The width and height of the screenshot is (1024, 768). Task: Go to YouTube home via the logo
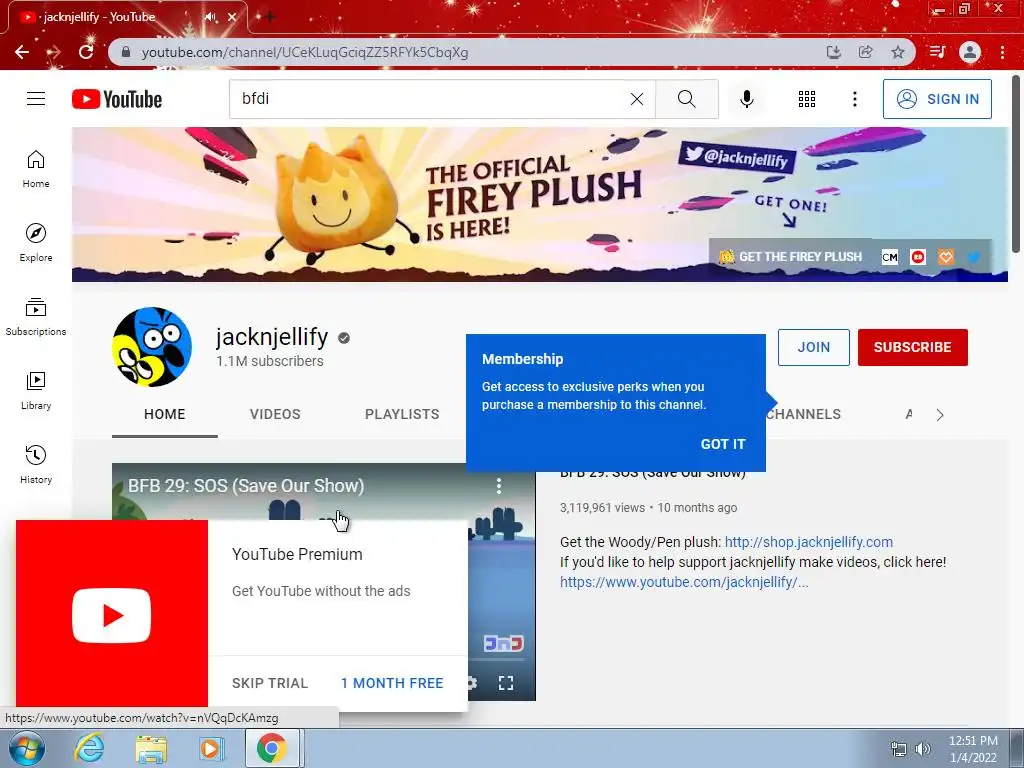tap(117, 99)
